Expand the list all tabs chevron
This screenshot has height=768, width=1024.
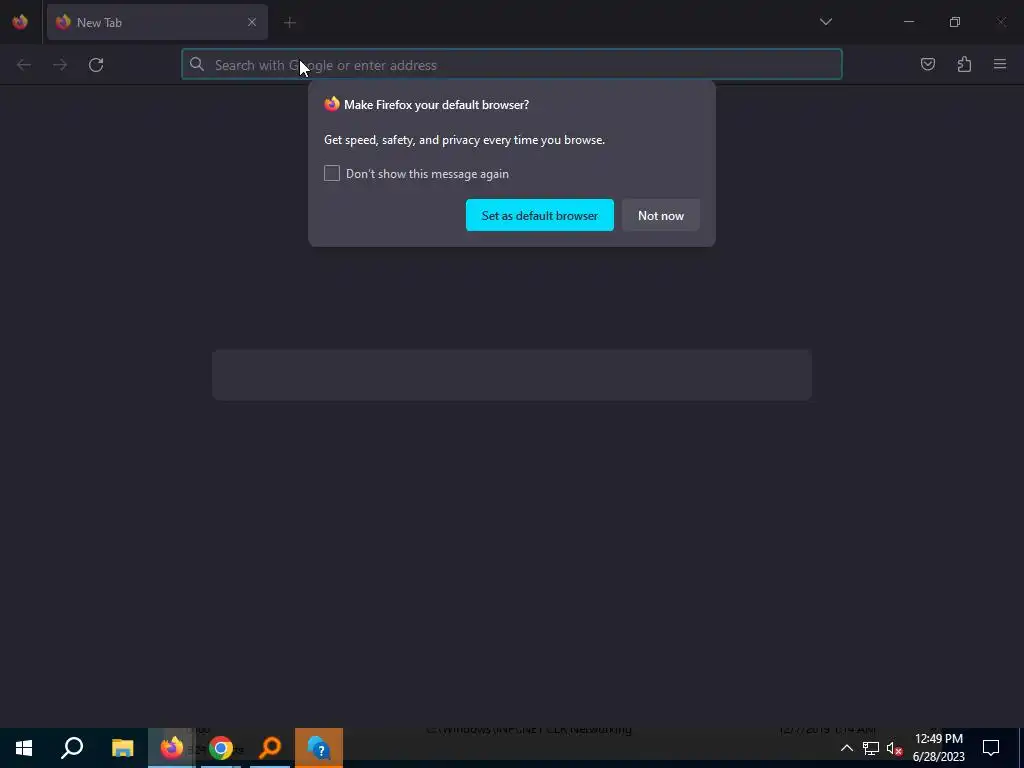pos(825,22)
